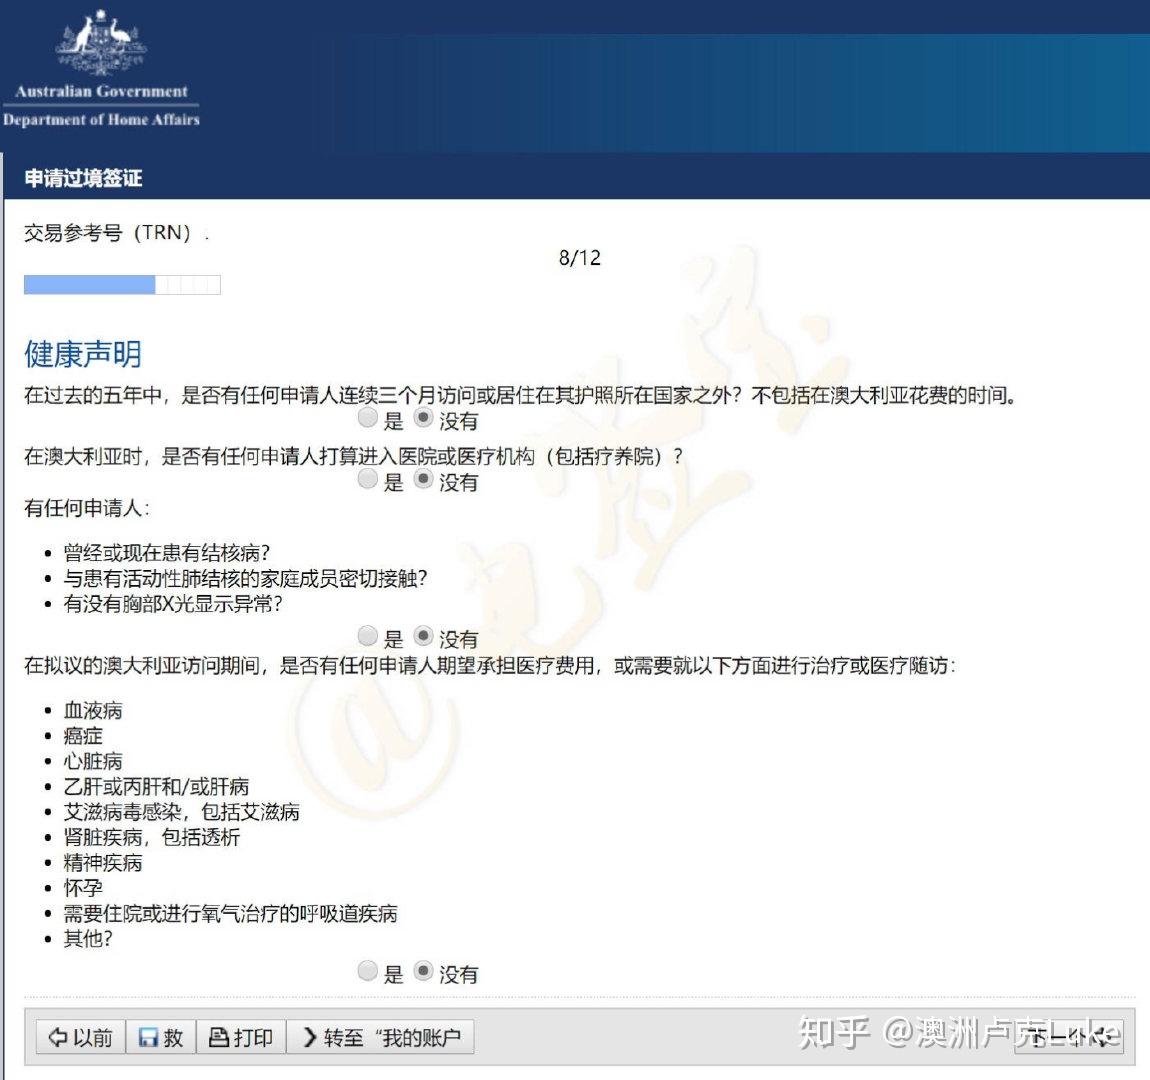Pick 是 for expected medical costs question
The image size is (1150, 1080).
coord(367,971)
